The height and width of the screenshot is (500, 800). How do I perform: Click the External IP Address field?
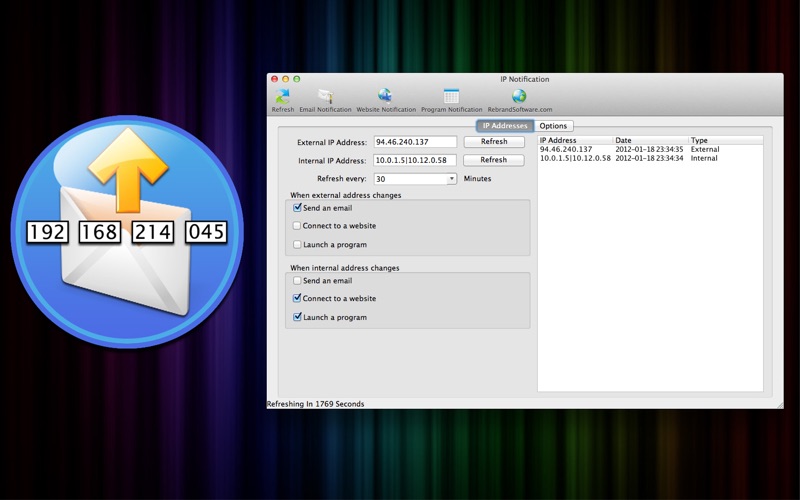415,142
